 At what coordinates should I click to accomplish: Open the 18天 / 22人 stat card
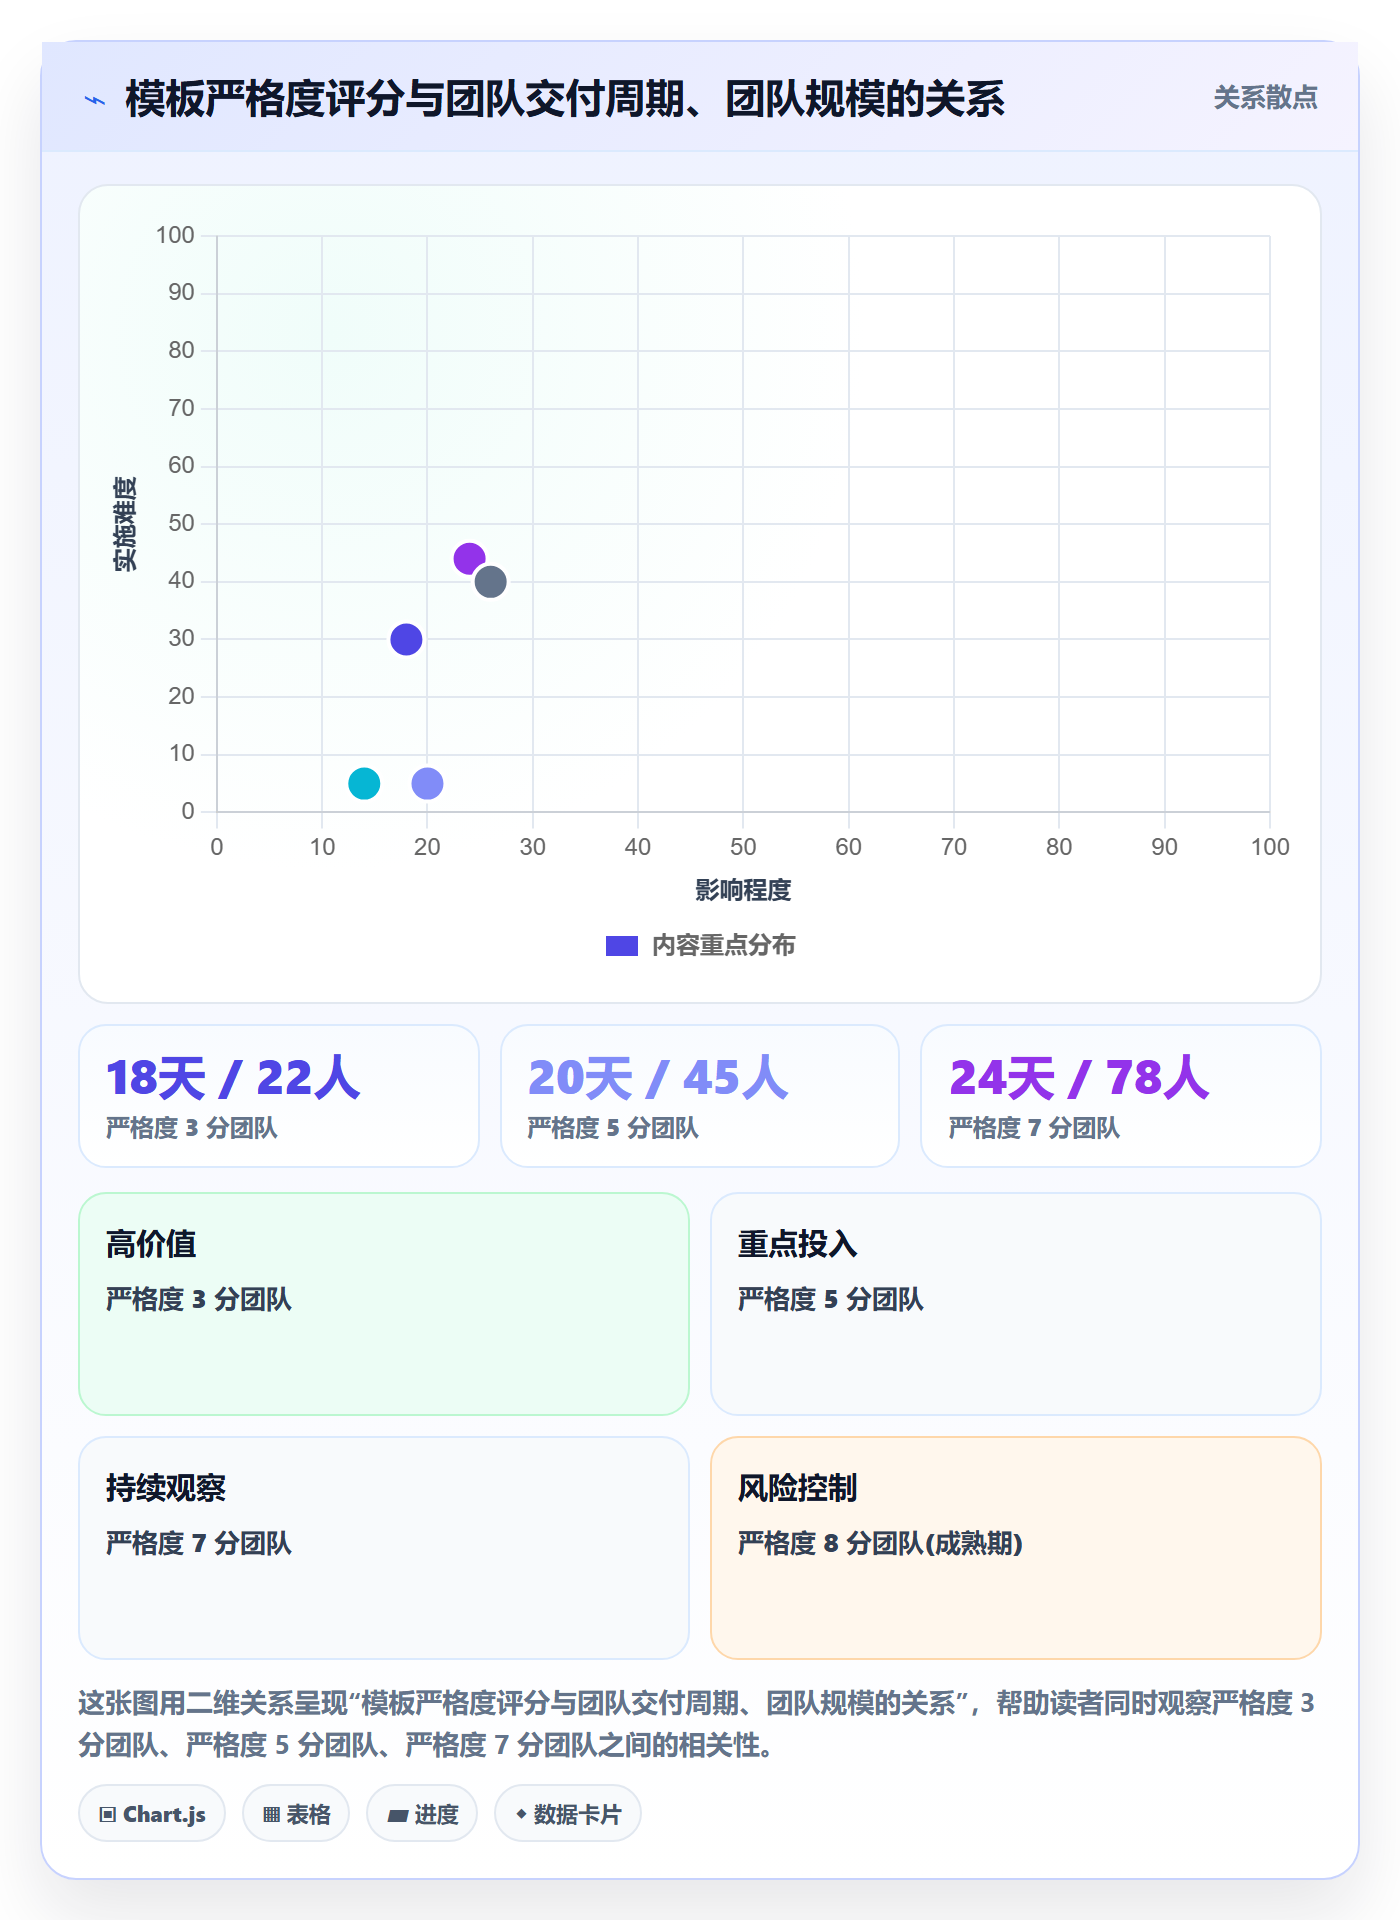[x=279, y=1096]
